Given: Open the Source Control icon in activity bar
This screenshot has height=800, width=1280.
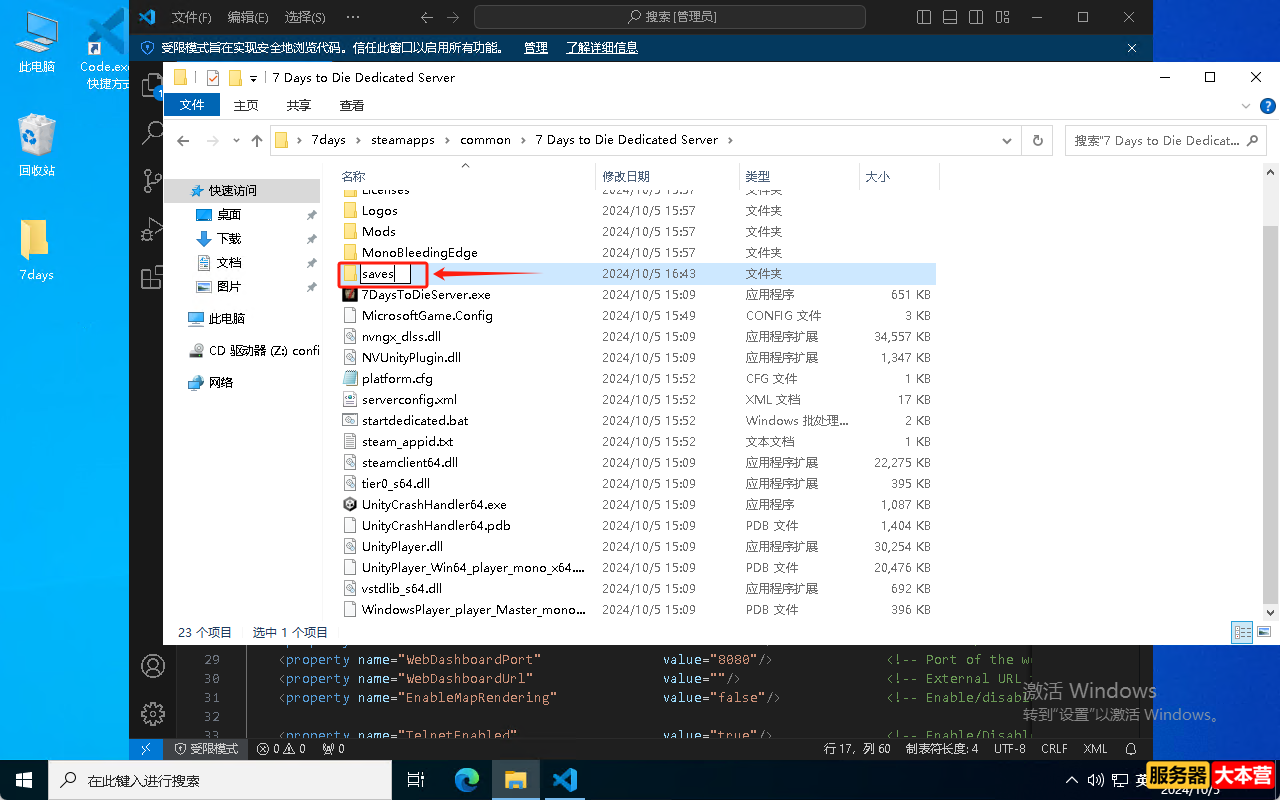Looking at the screenshot, I should [x=152, y=180].
